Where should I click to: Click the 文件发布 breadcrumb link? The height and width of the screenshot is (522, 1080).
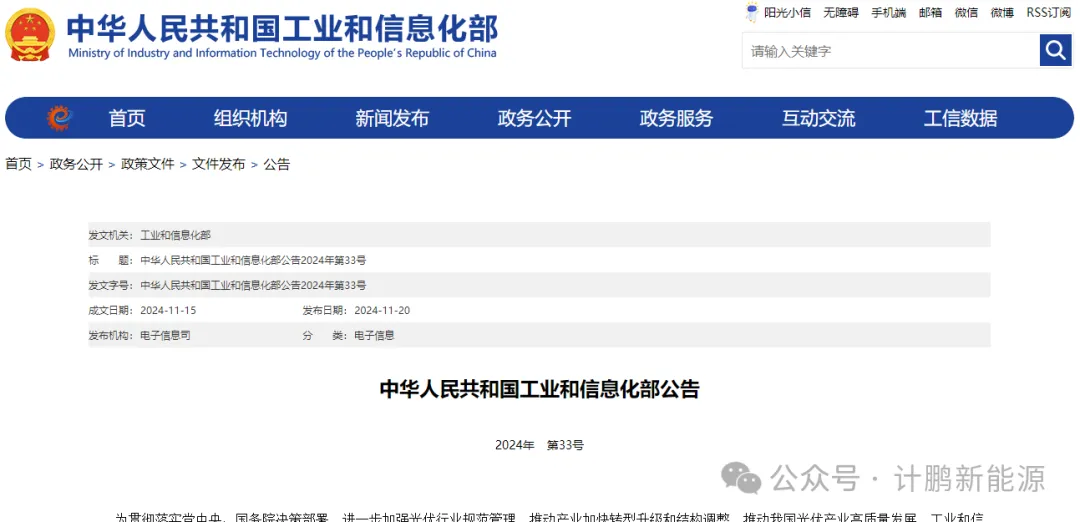tap(218, 164)
